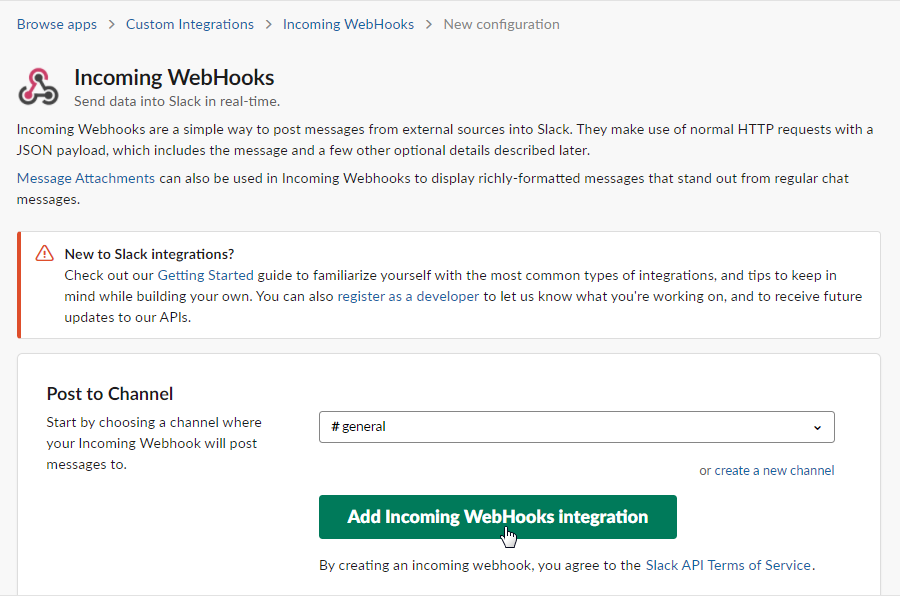Click the # general text inside the channel field
Screen dimensions: 900x596
pyautogui.click(x=358, y=427)
